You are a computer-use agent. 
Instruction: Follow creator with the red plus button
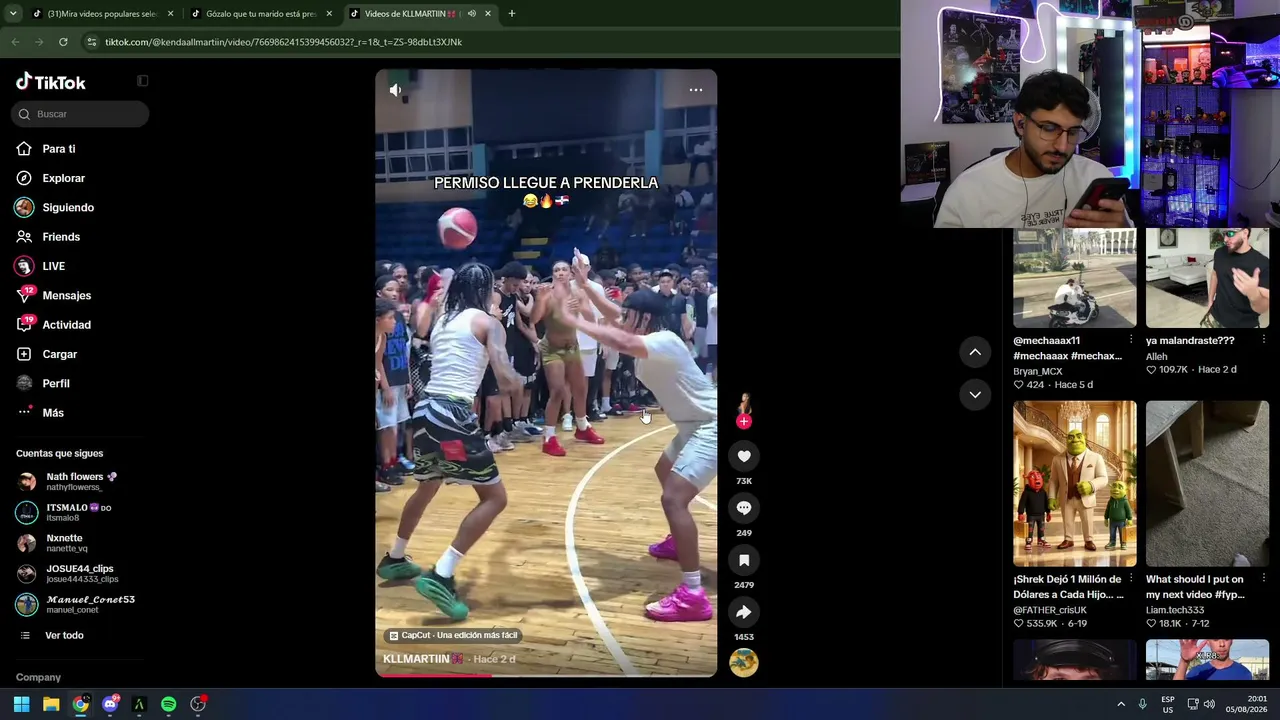point(743,422)
